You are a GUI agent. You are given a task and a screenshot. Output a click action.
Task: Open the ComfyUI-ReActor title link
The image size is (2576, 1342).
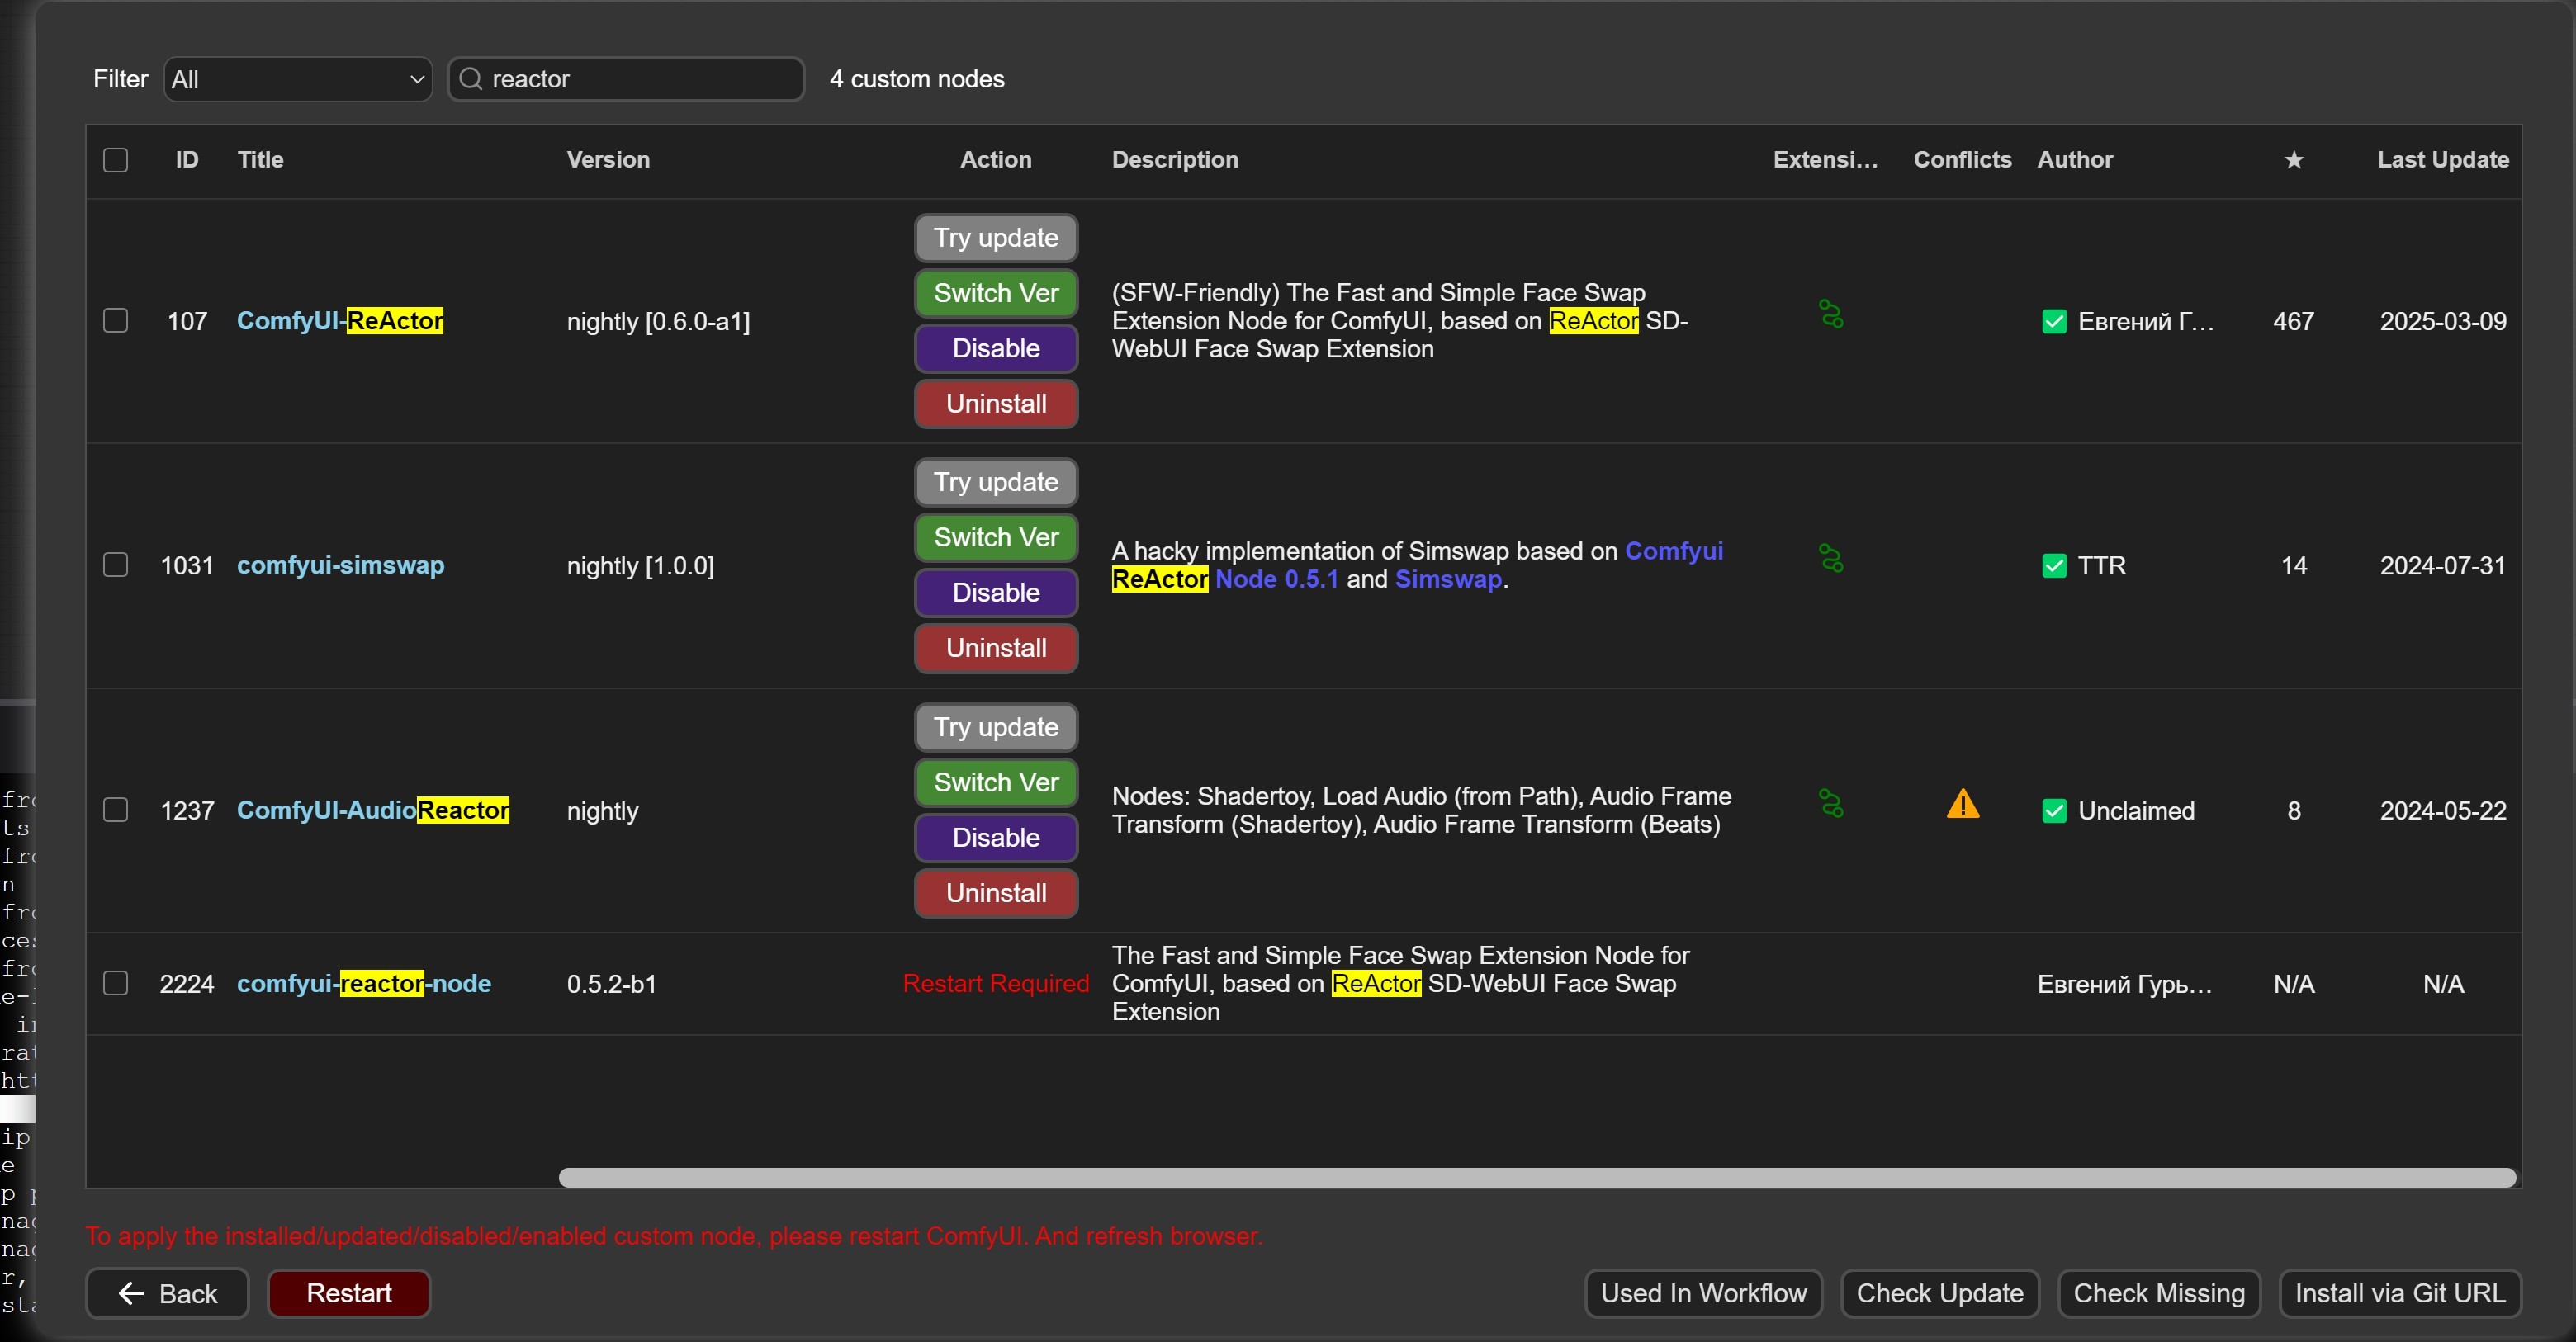[340, 321]
